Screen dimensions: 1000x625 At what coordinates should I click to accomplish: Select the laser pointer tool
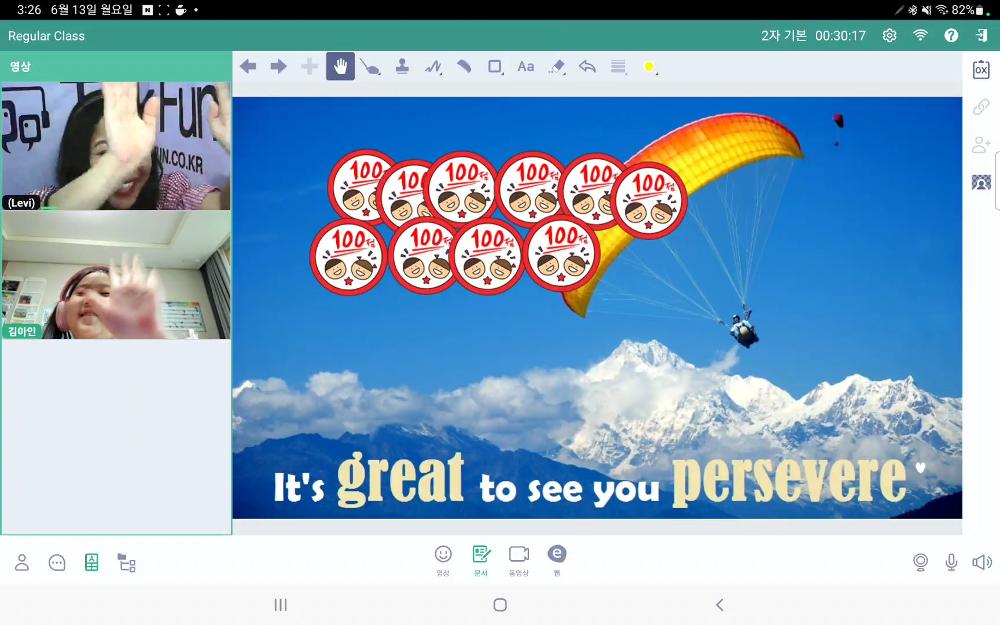click(x=371, y=67)
